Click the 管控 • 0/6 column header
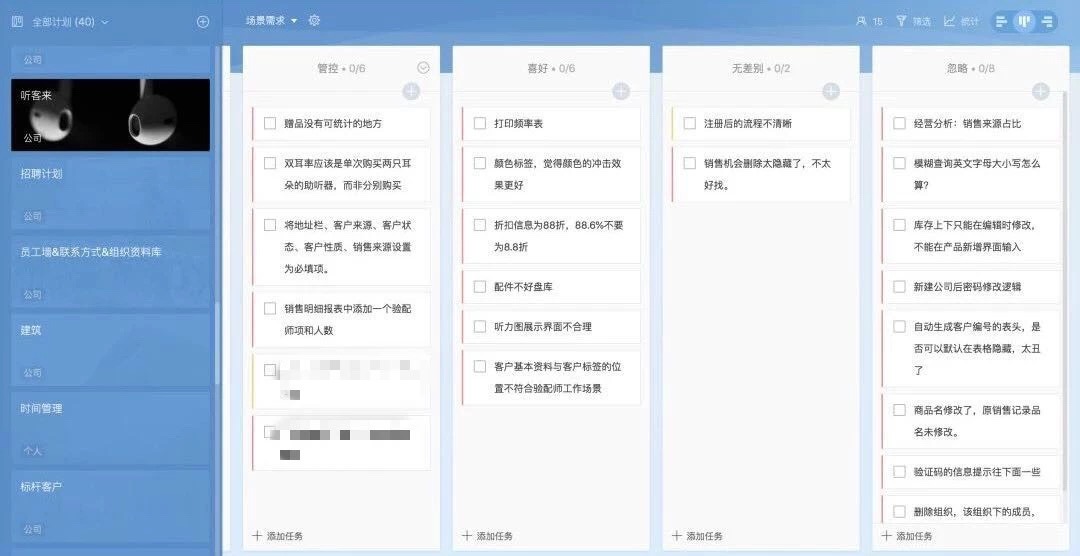The width and height of the screenshot is (1080, 556). click(341, 68)
